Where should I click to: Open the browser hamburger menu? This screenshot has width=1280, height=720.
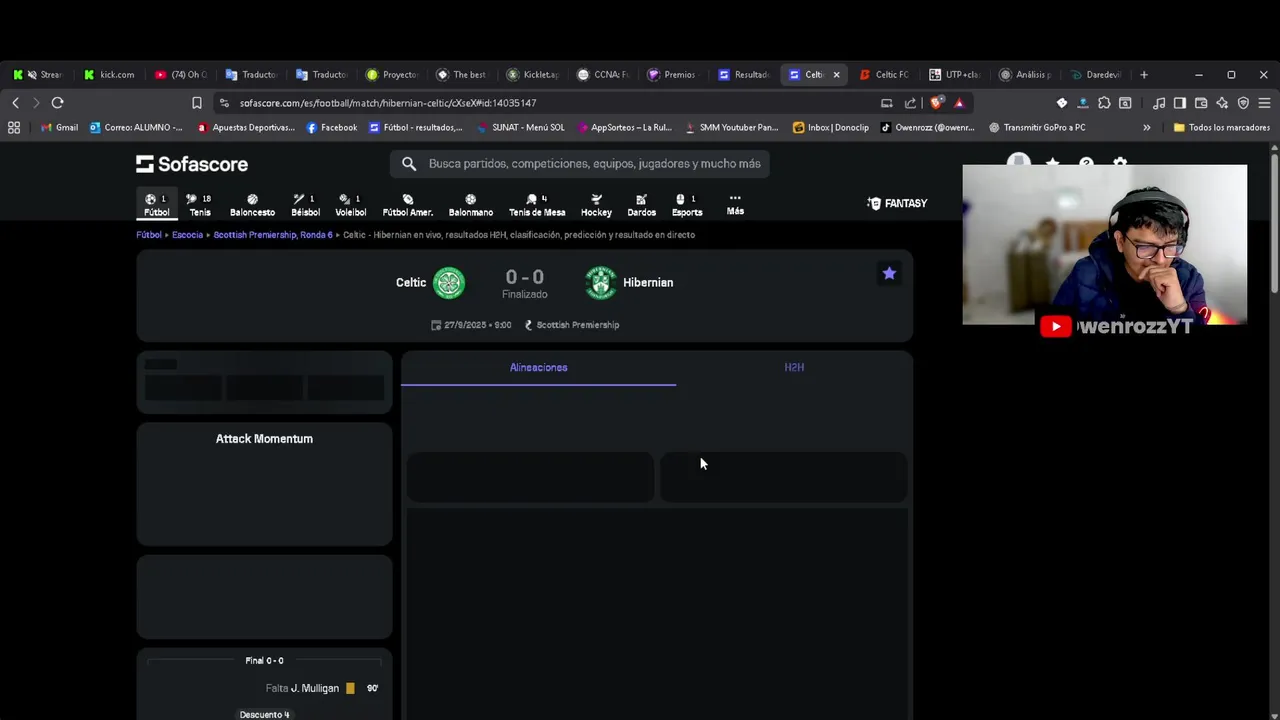coord(1264,103)
